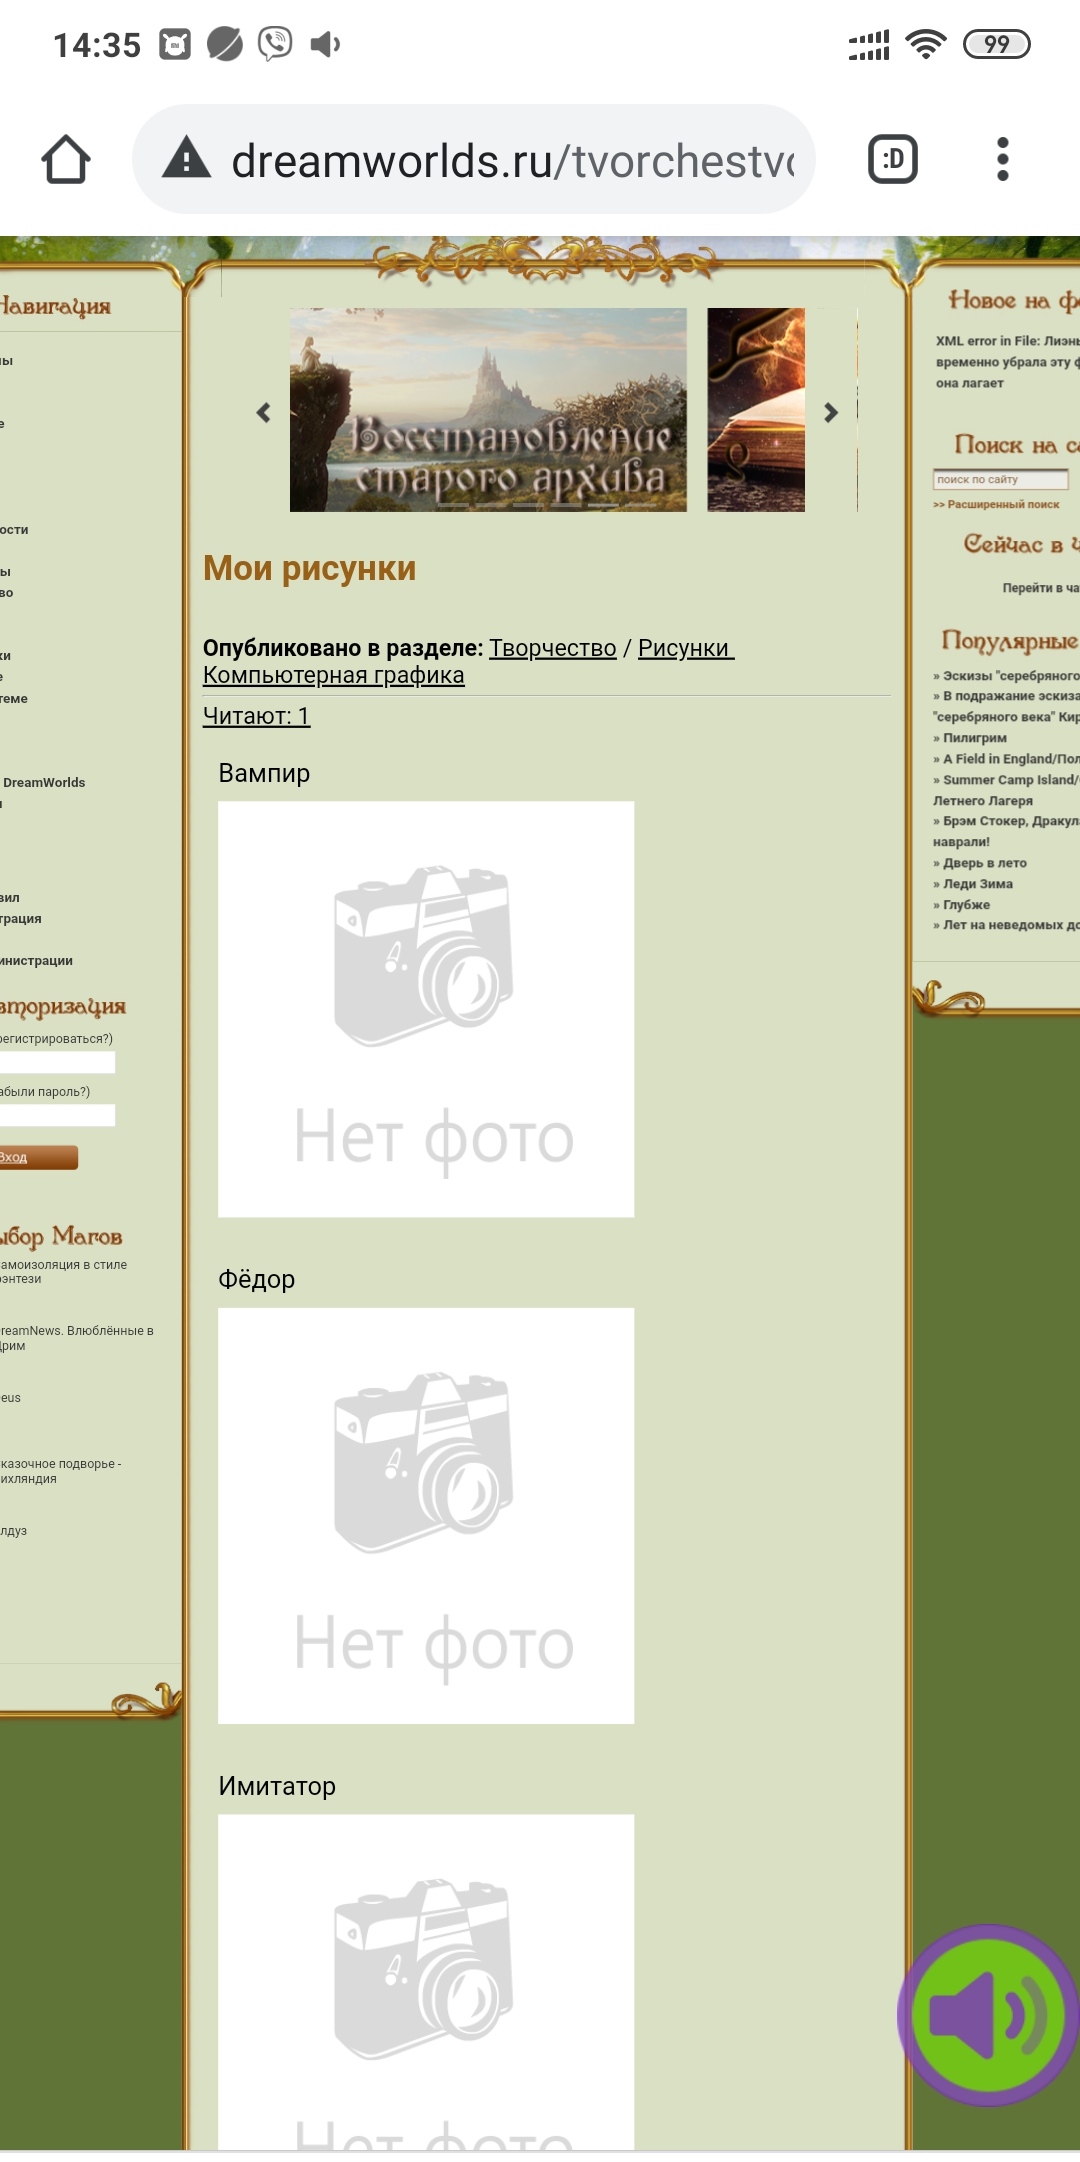Image resolution: width=1080 pixels, height=2162 pixels.
Task: Tap the insecure site warning triangle
Action: point(187,160)
